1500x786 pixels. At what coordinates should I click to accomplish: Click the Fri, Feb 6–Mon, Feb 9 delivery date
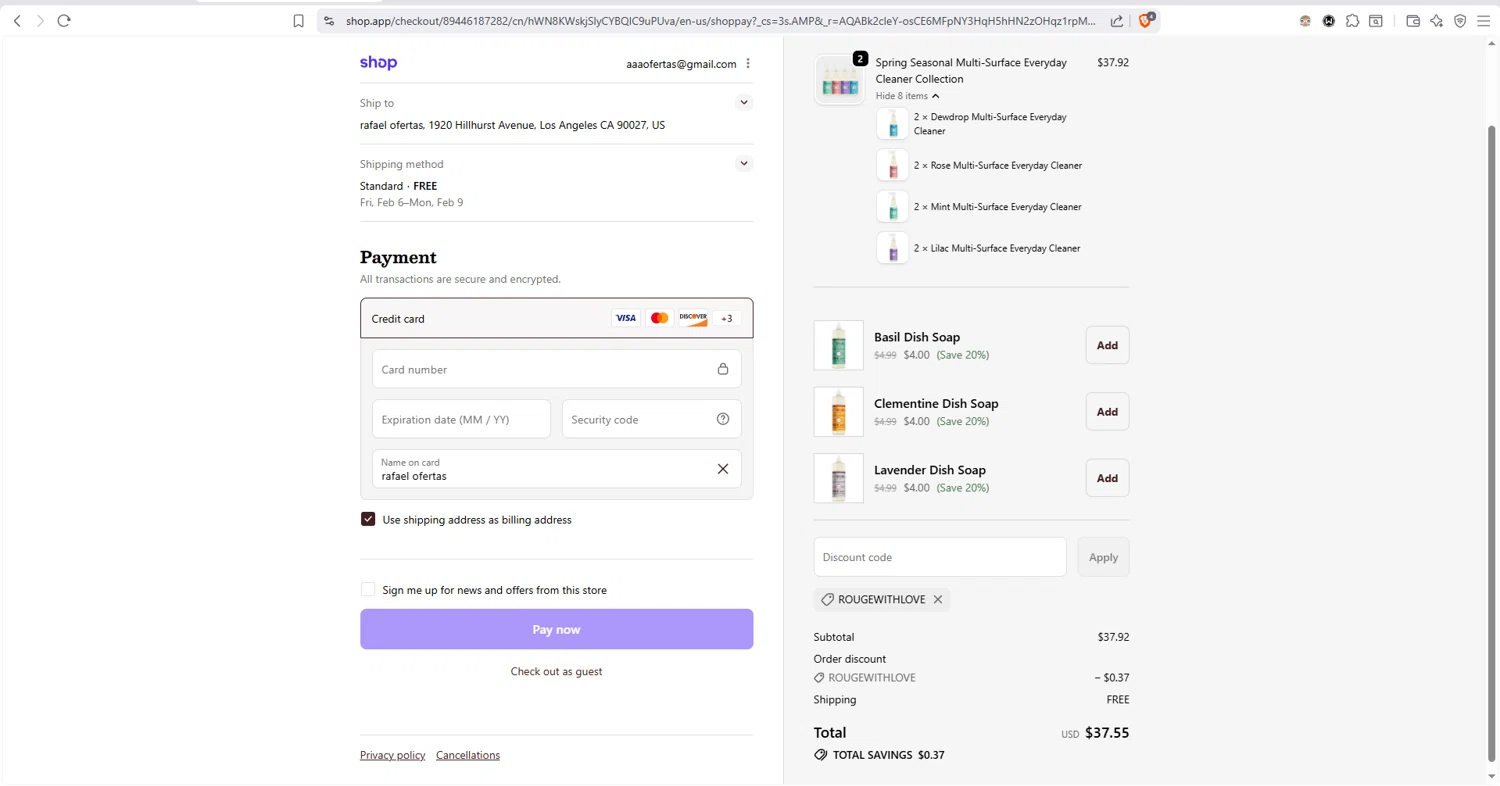(x=411, y=202)
